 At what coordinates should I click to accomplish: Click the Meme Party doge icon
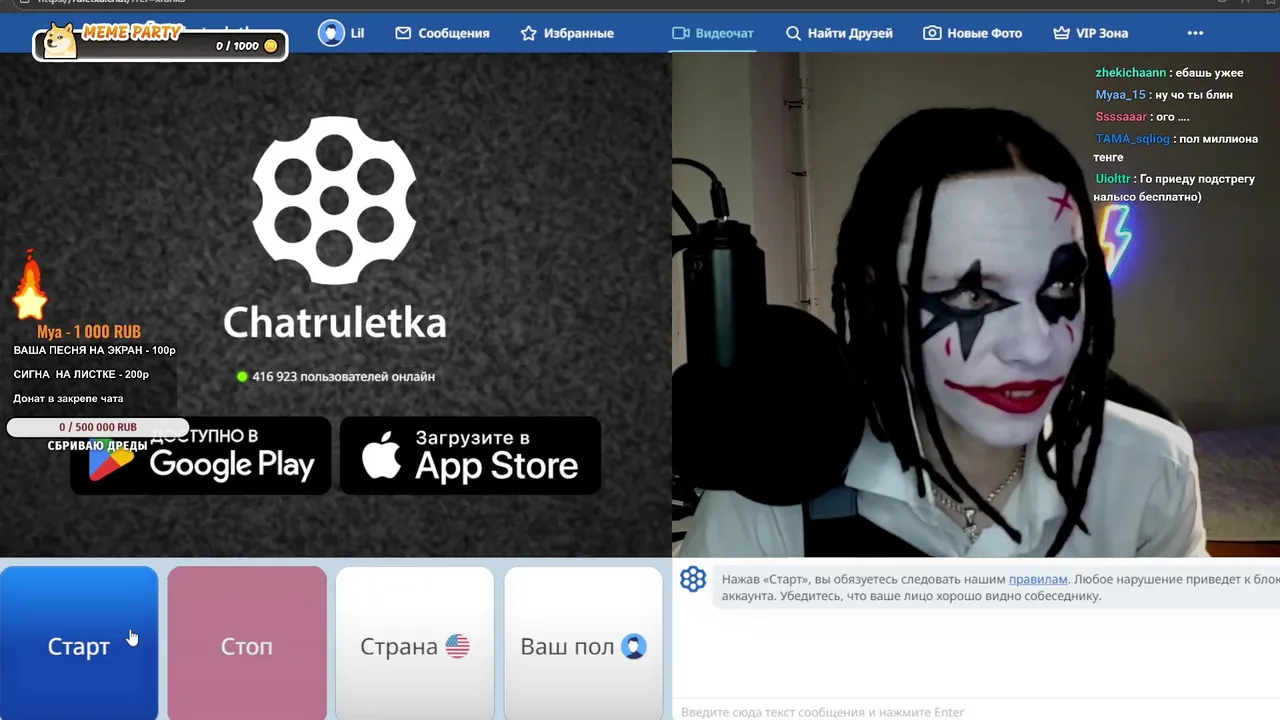59,39
